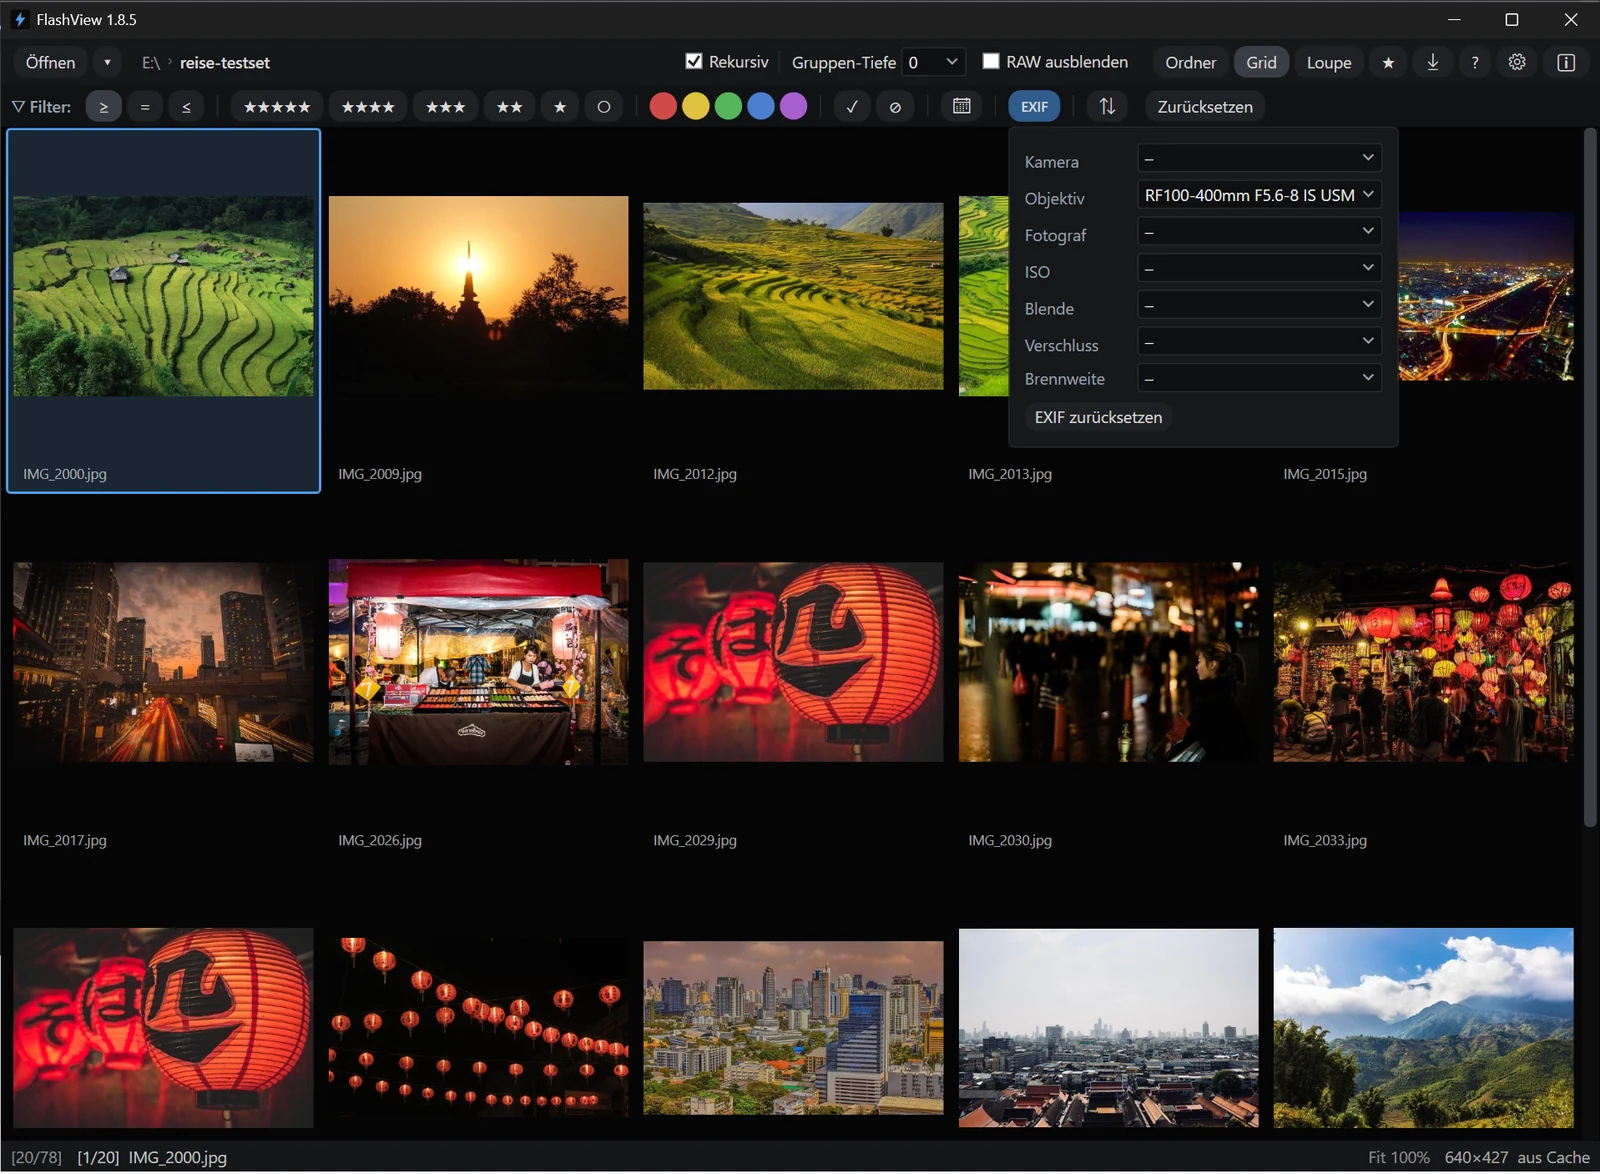1600x1174 pixels.
Task: Open the Objektiv dropdown
Action: 1259,195
